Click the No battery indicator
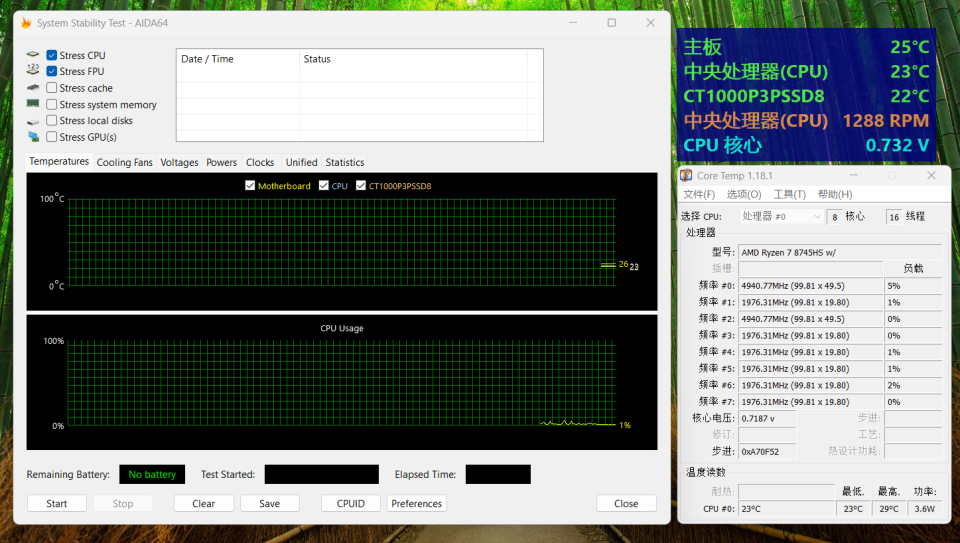Viewport: 960px width, 543px height. coord(152,474)
